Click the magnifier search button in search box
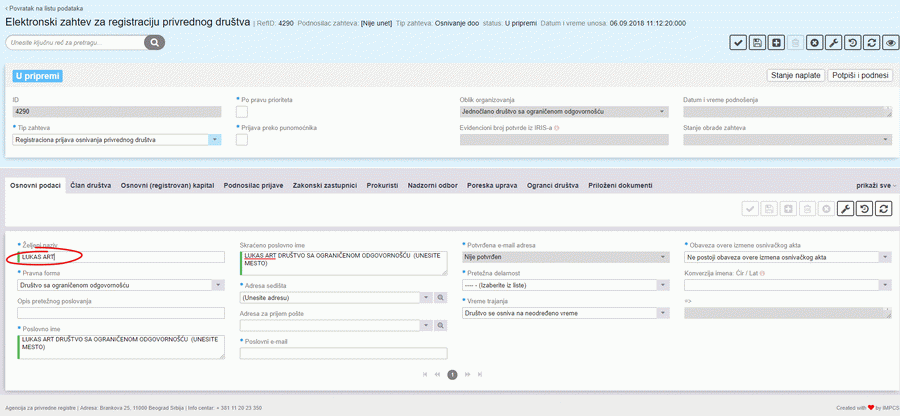900x416 pixels. 154,43
